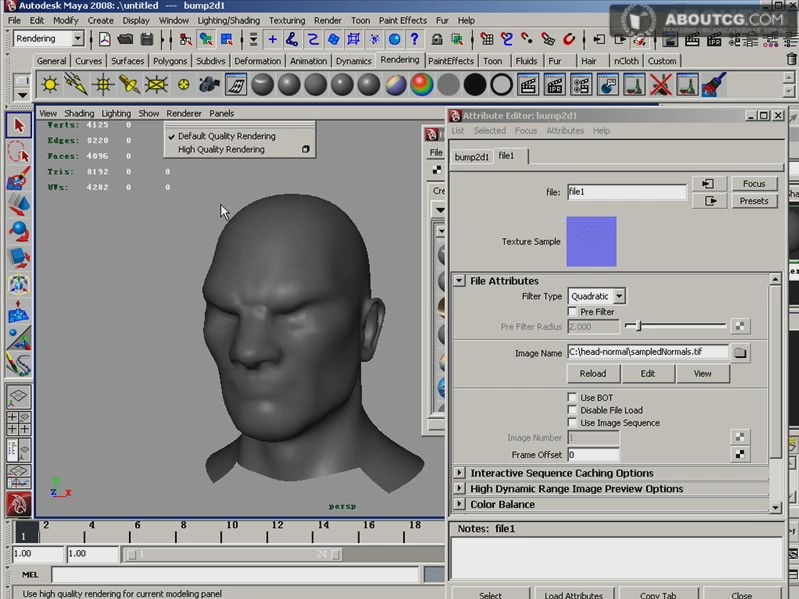Click the Reload image button
The image size is (799, 599).
point(593,373)
